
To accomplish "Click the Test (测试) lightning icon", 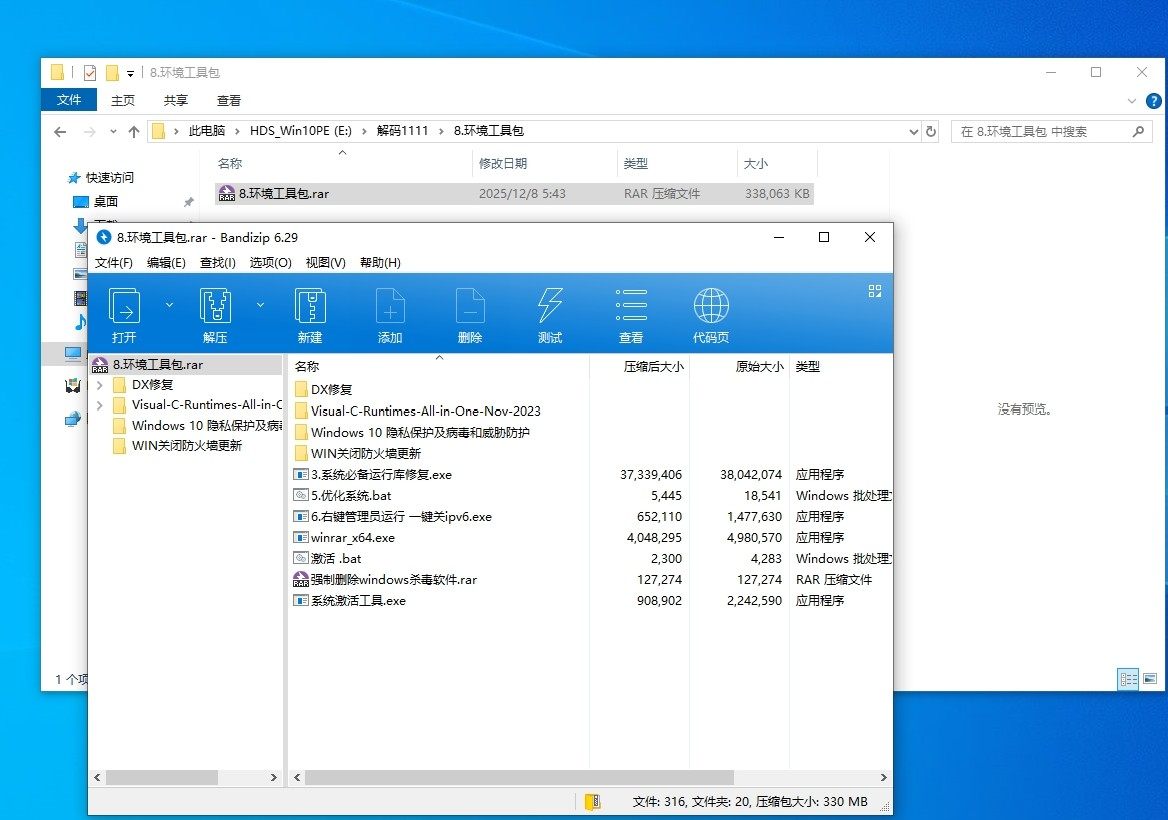I will coord(550,306).
